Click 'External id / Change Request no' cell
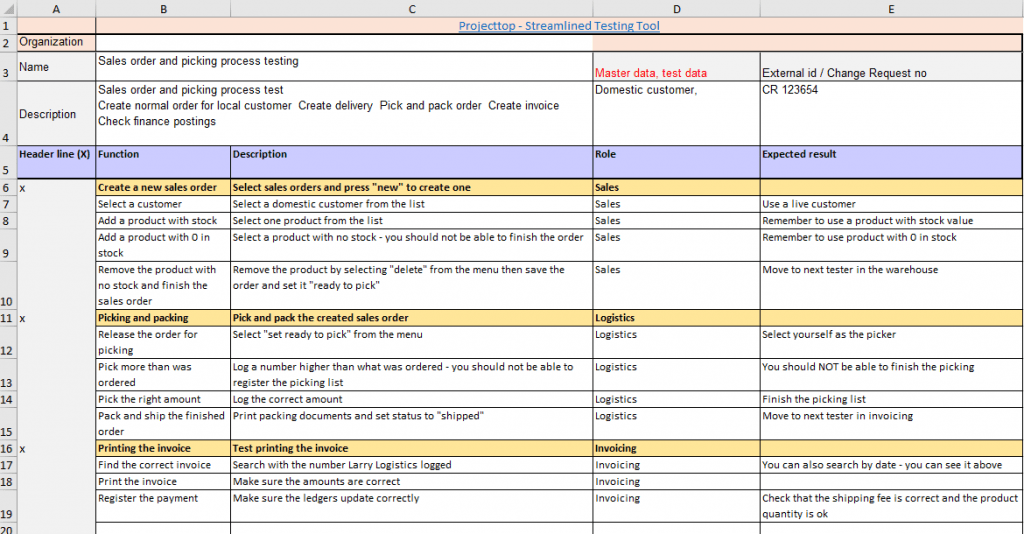Screen dimensions: 1024x534 point(891,67)
